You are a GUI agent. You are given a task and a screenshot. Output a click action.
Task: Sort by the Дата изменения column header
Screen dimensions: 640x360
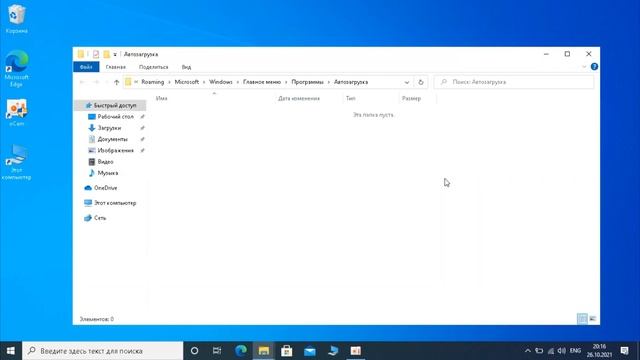click(x=299, y=98)
